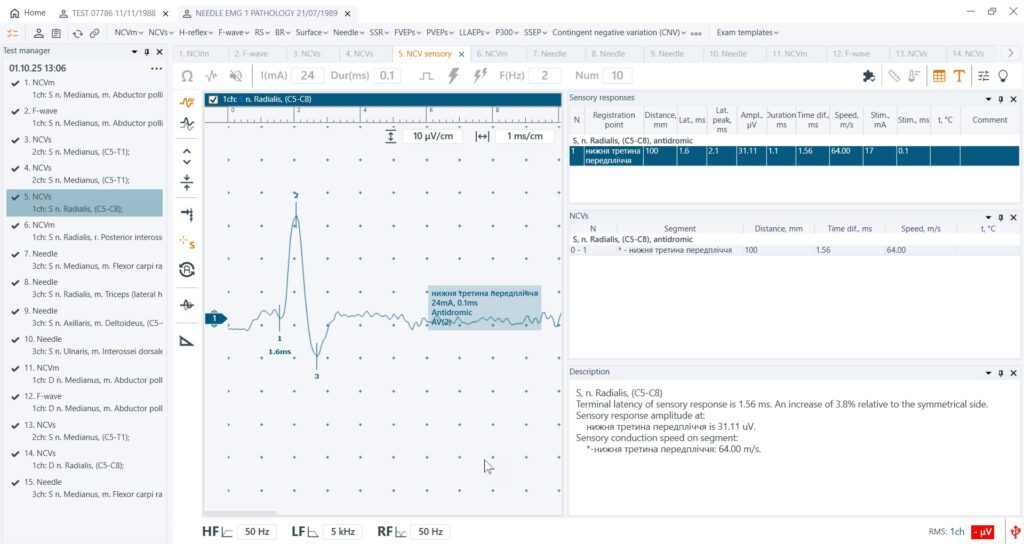The height and width of the screenshot is (544, 1024).
Task: Click the single lightning bolt stimulus icon
Action: point(453,76)
